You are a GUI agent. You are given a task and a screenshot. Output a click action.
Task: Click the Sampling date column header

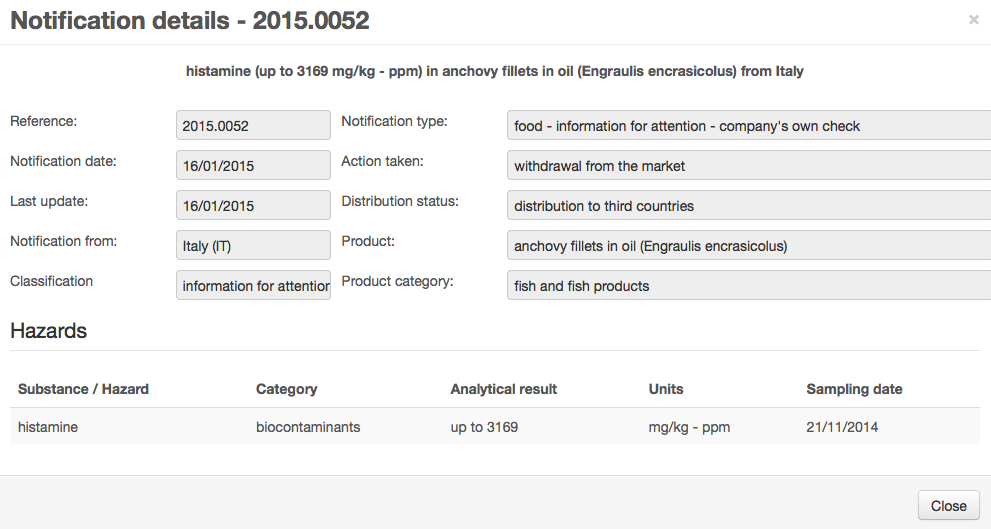pyautogui.click(x=854, y=389)
